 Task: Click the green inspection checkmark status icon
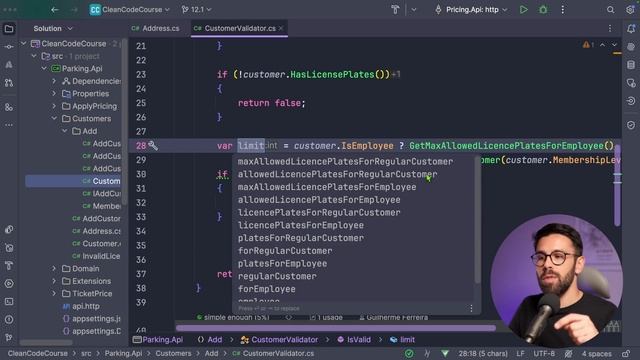(x=409, y=353)
